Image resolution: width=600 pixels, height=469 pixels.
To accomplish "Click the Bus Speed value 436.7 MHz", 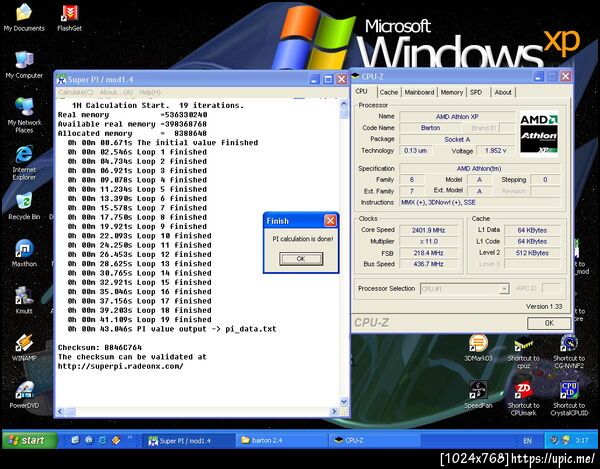I will [x=428, y=264].
